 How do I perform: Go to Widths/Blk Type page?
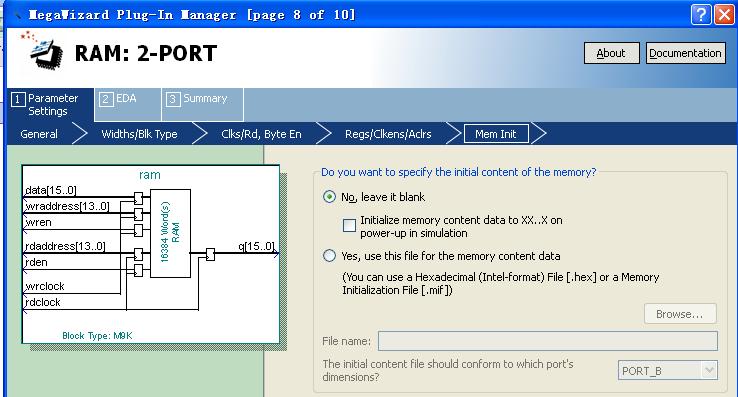(139, 134)
